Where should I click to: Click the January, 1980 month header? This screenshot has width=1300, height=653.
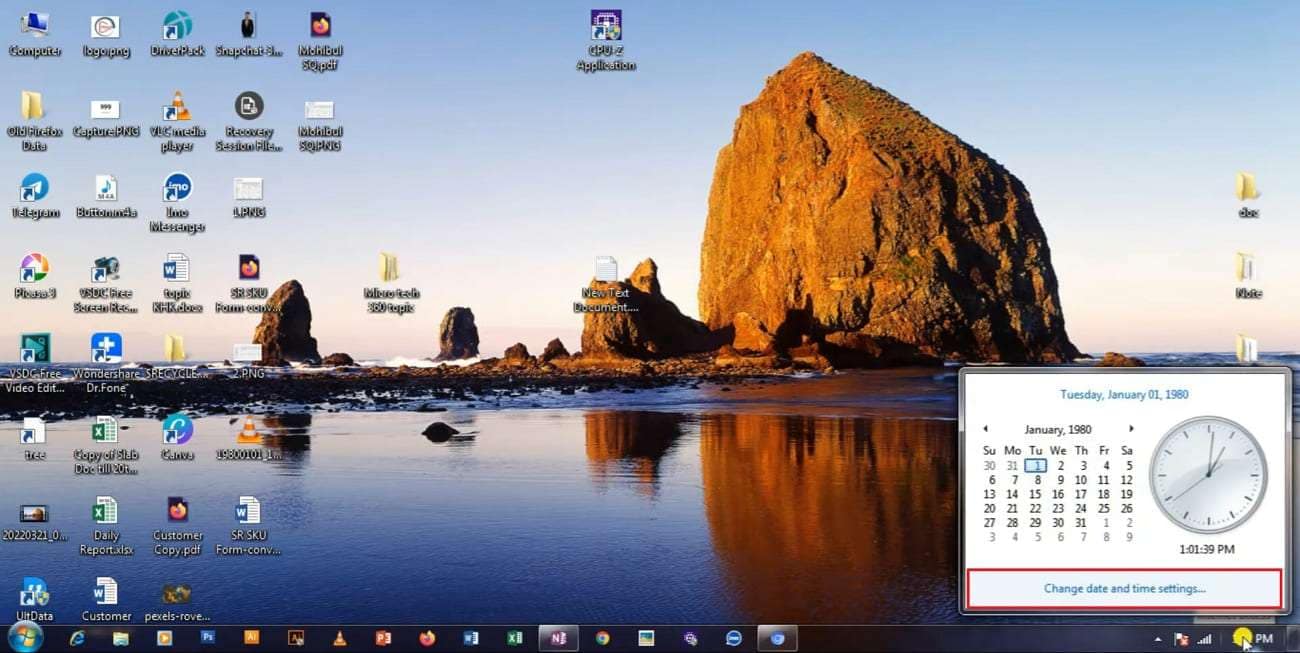click(x=1058, y=429)
